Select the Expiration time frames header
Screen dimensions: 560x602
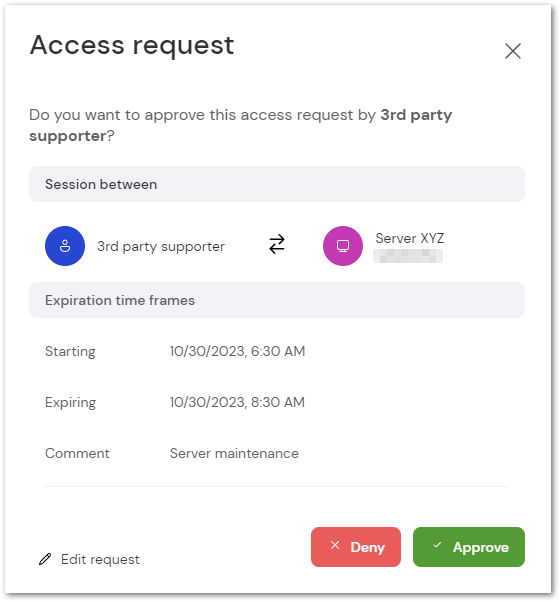click(277, 300)
